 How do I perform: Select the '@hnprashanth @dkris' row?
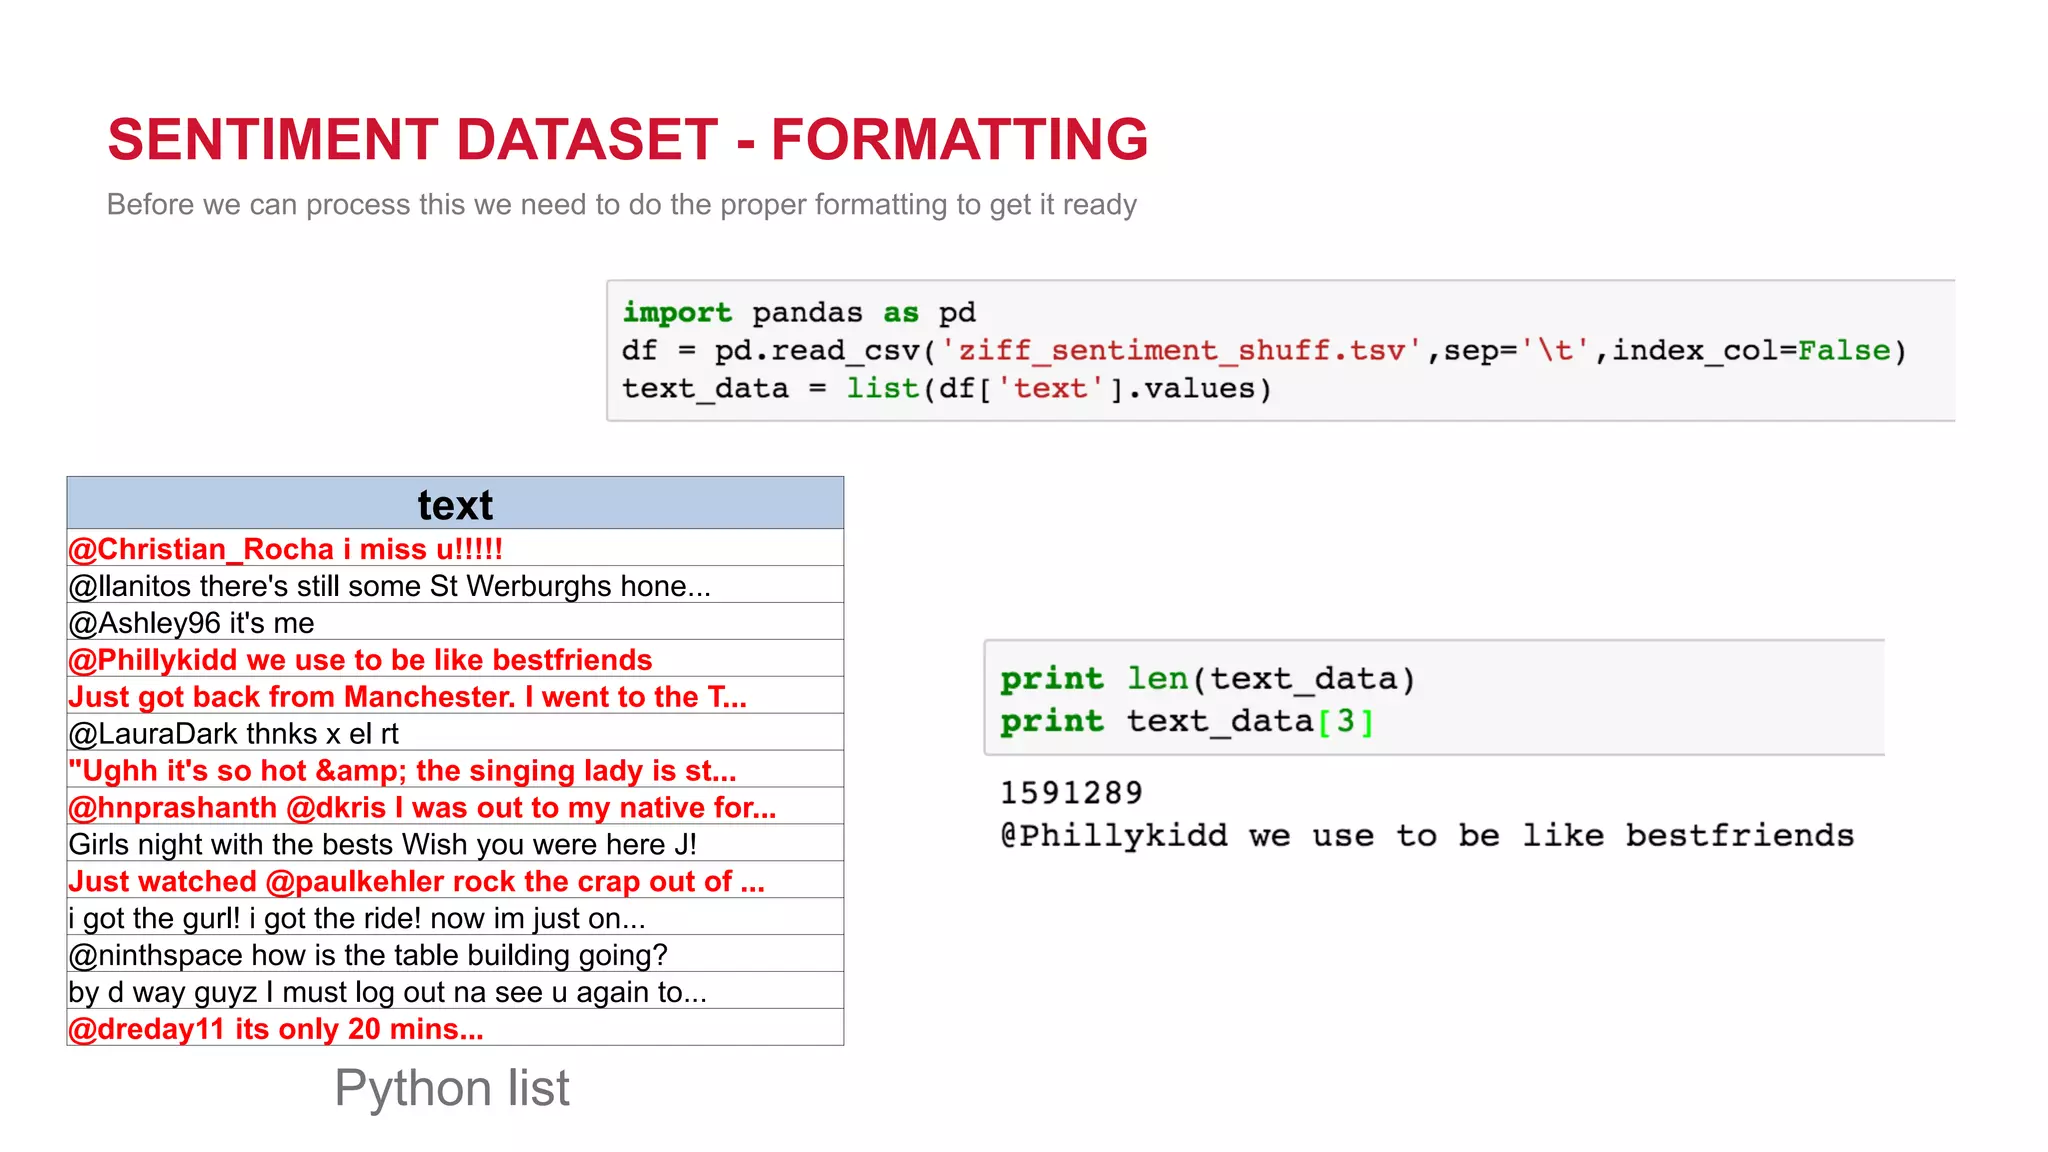[455, 807]
